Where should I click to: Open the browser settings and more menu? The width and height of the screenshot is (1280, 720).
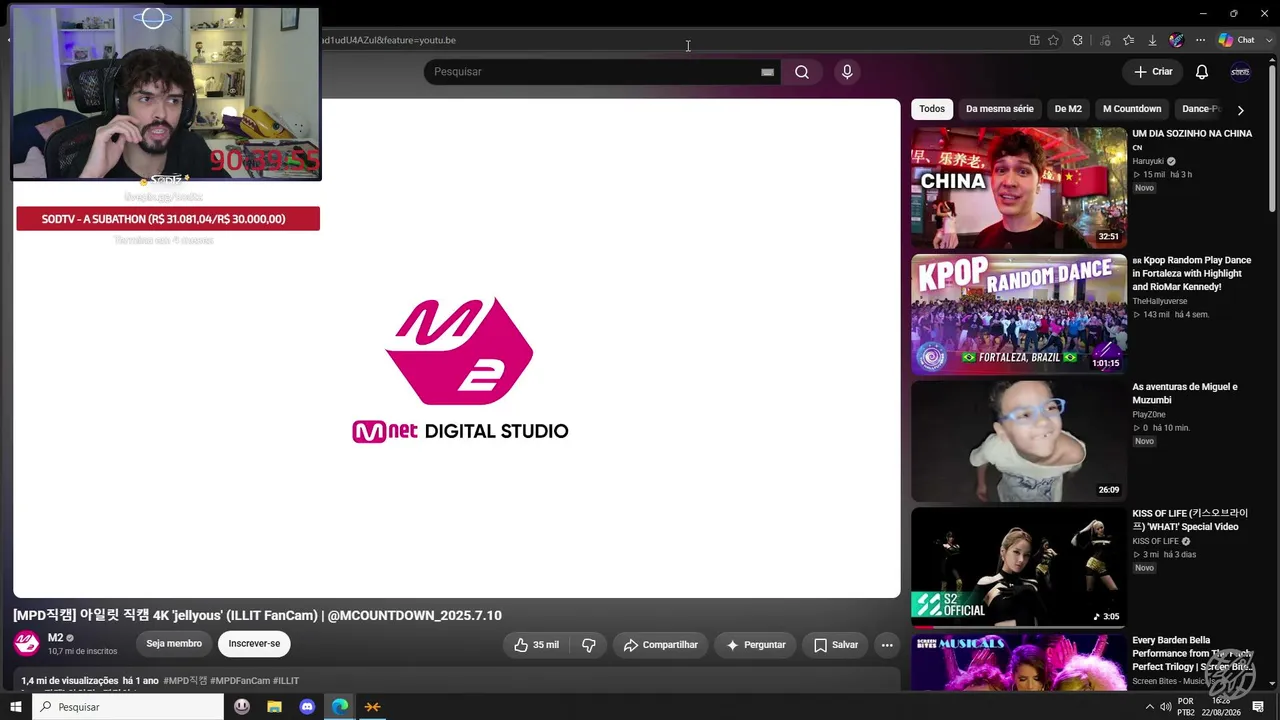tap(1201, 40)
